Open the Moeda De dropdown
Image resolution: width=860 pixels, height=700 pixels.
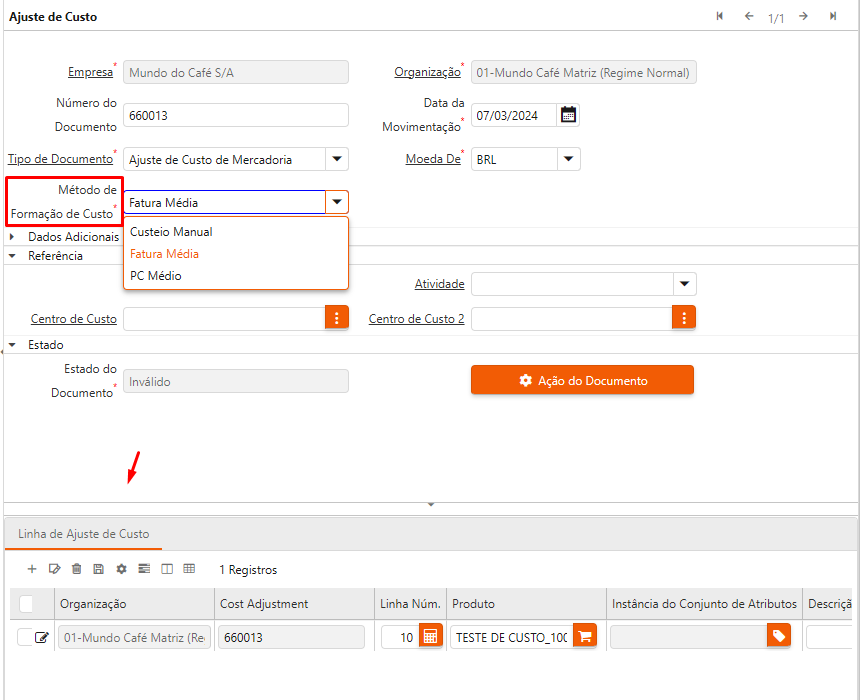(568, 159)
